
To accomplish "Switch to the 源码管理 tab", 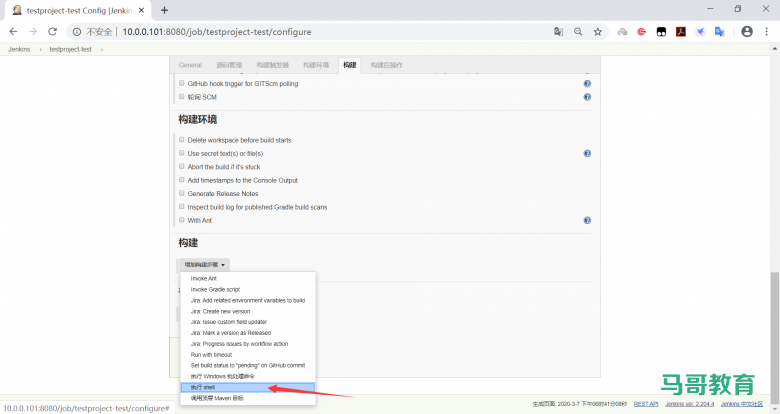I will pos(229,65).
